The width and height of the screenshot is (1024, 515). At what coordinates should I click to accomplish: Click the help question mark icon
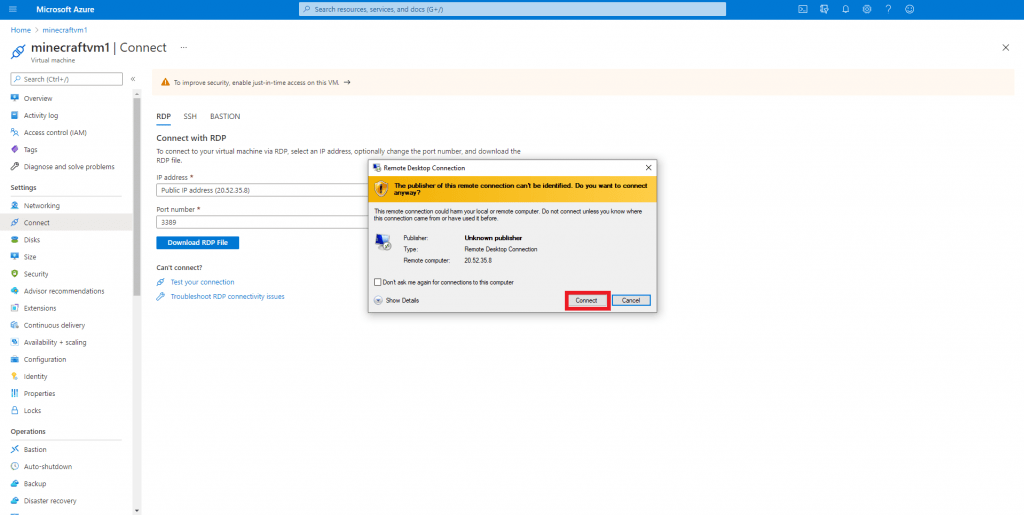(x=888, y=9)
